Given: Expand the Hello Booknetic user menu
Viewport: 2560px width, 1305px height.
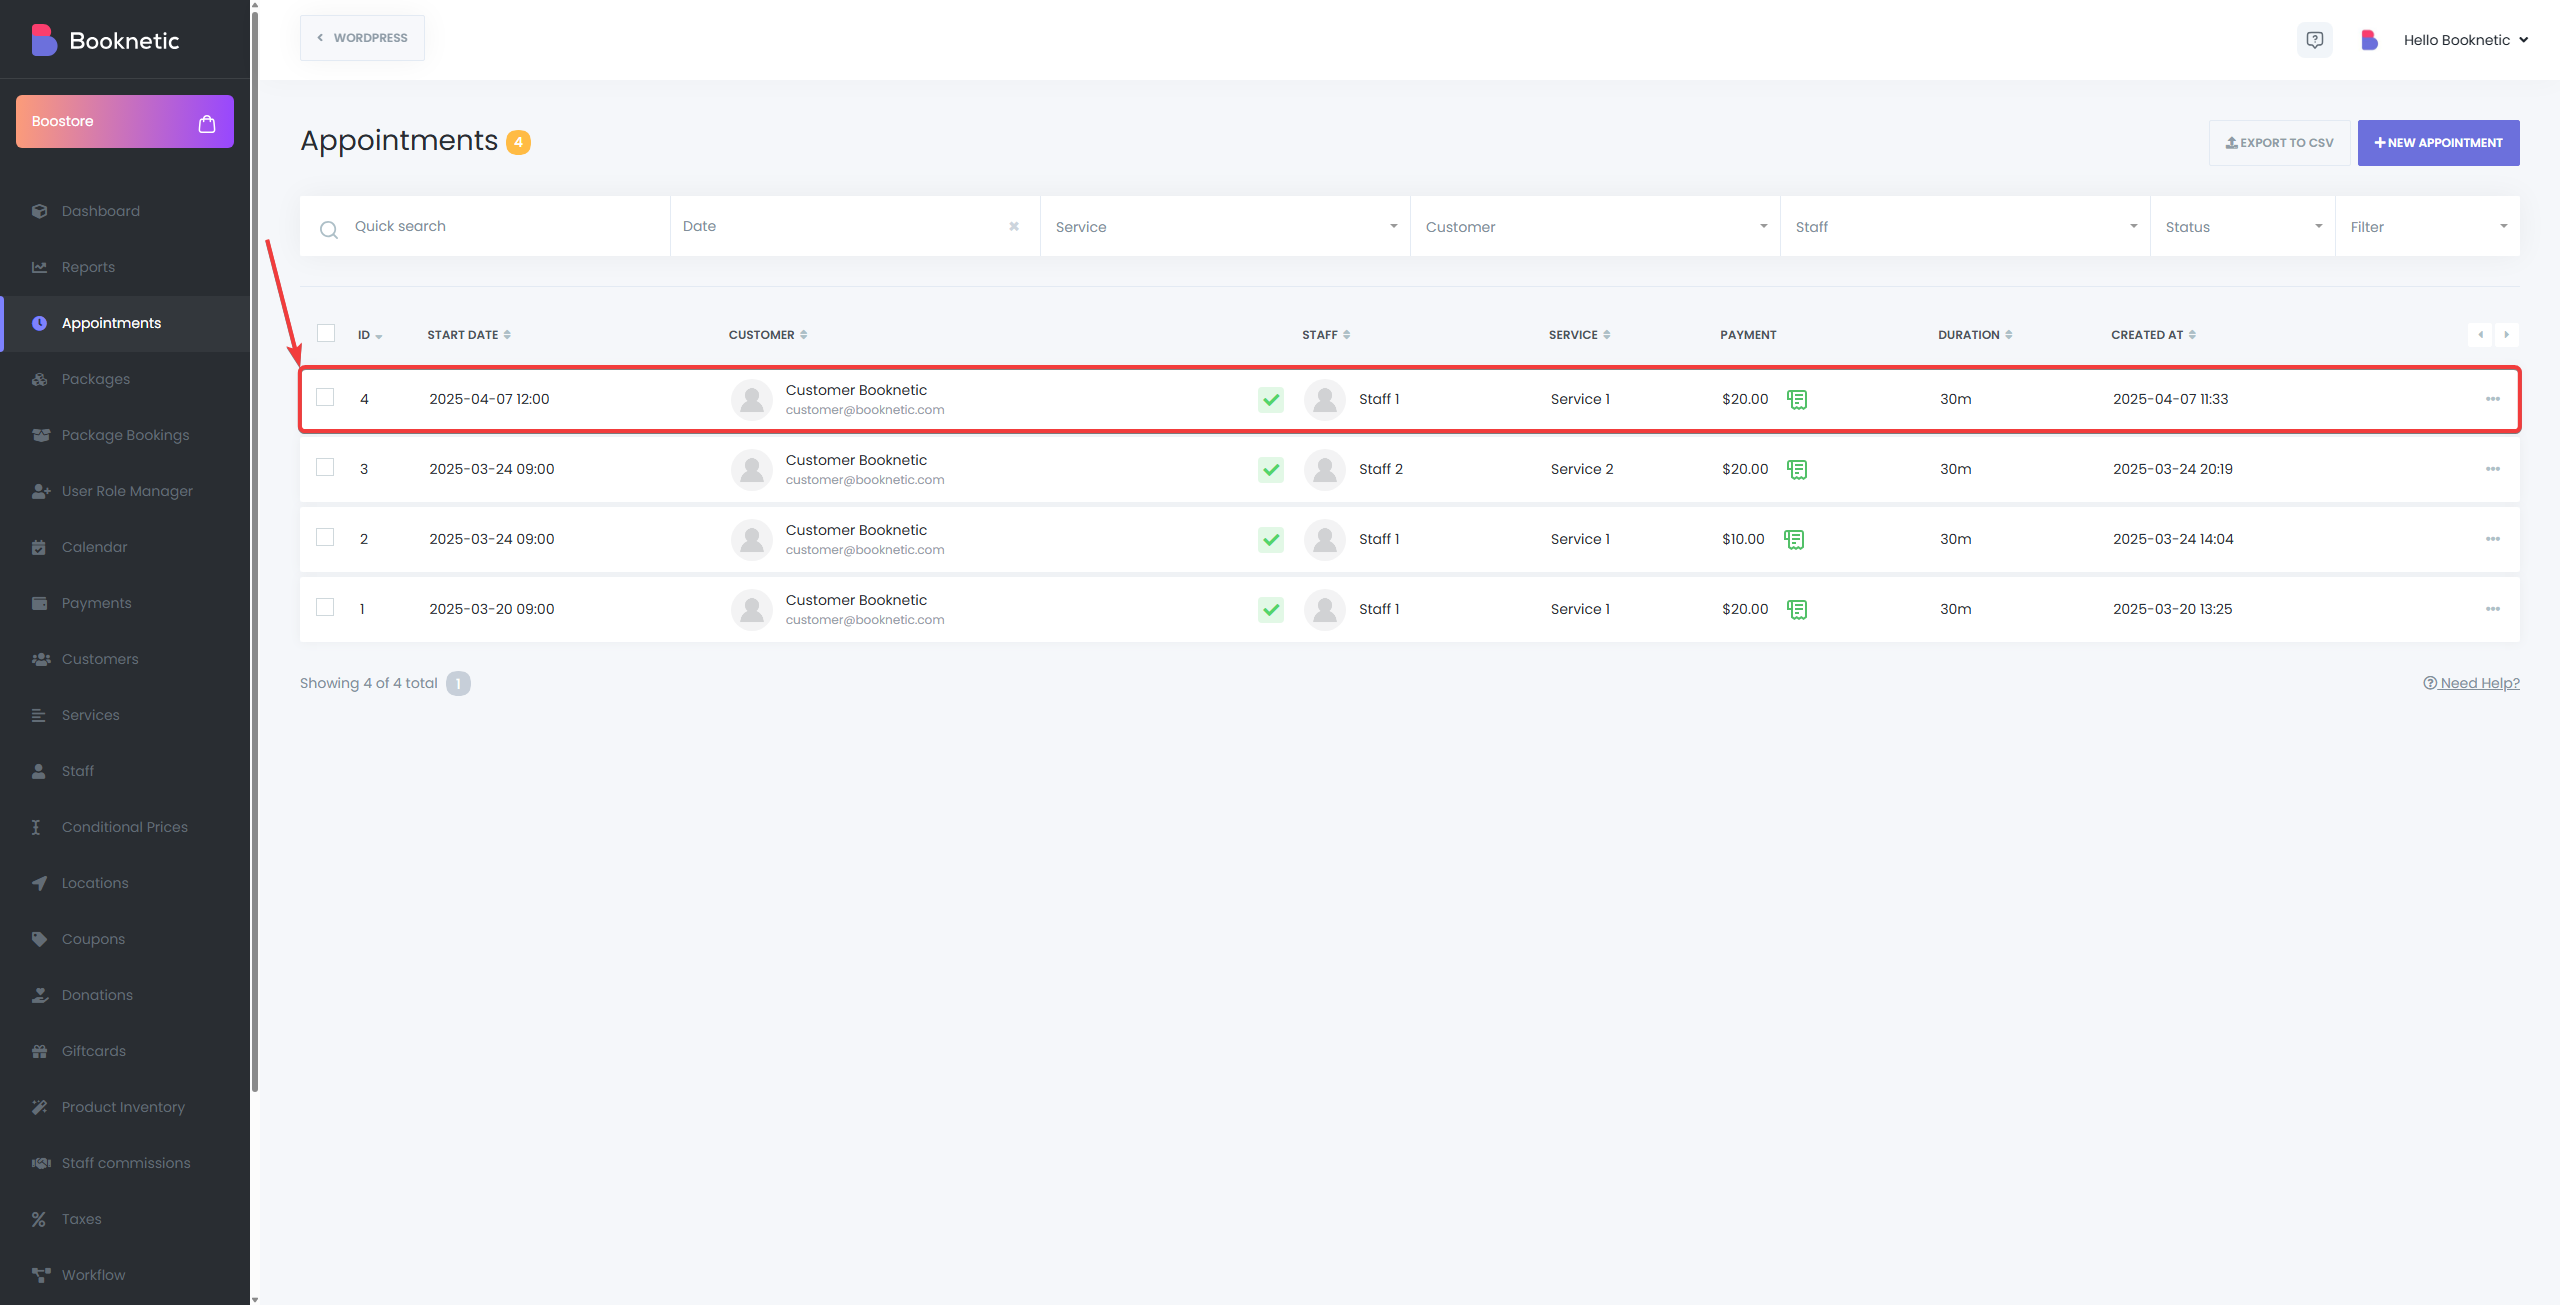Looking at the screenshot, I should pyautogui.click(x=2466, y=40).
